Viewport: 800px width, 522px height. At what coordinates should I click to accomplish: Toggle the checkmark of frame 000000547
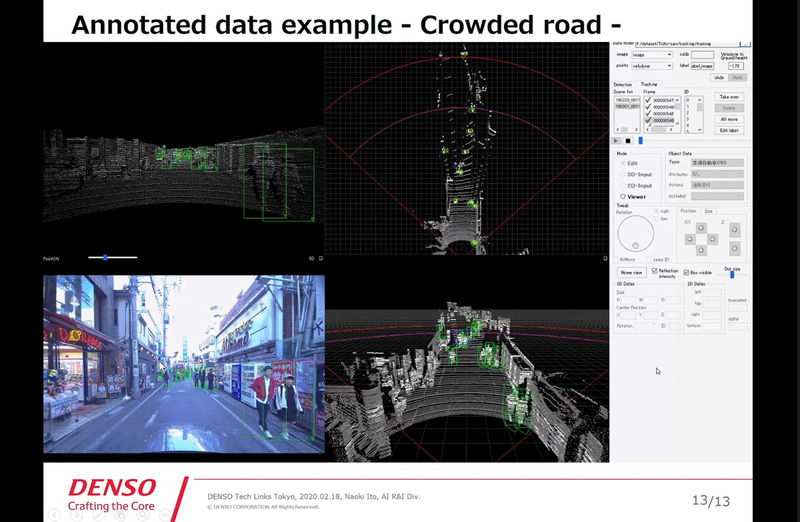[648, 100]
